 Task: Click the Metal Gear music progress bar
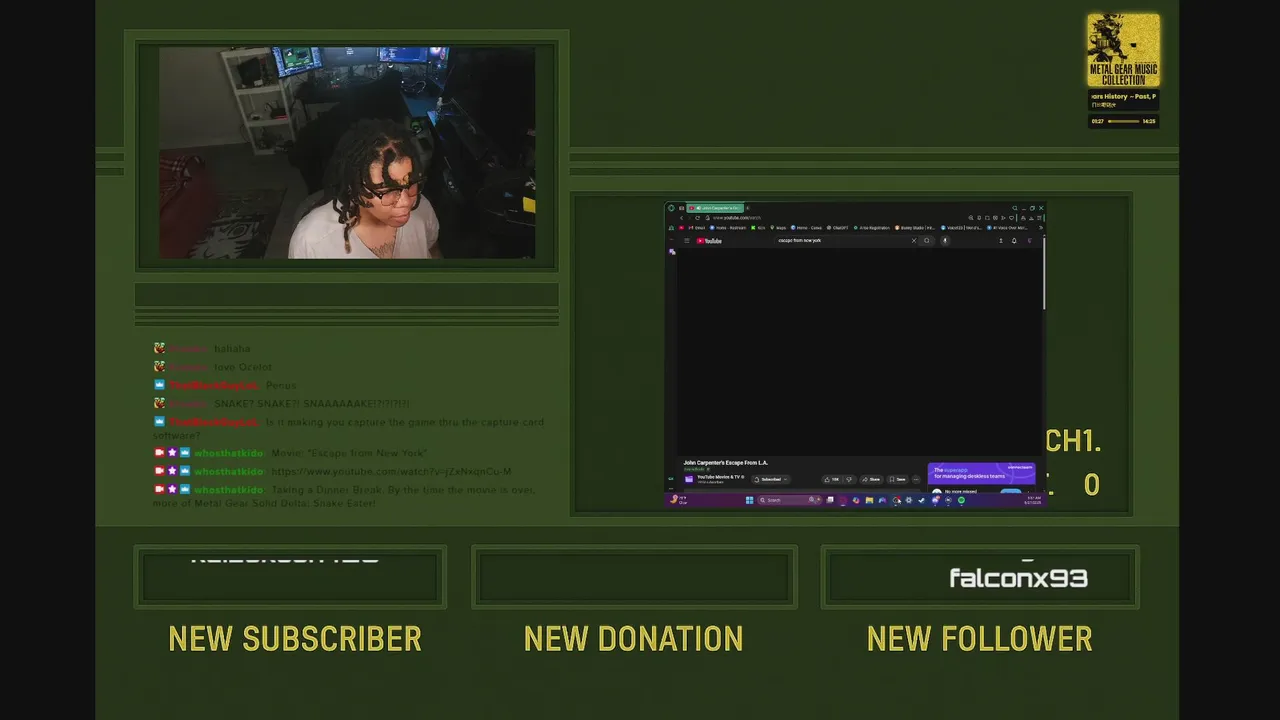[x=1123, y=121]
